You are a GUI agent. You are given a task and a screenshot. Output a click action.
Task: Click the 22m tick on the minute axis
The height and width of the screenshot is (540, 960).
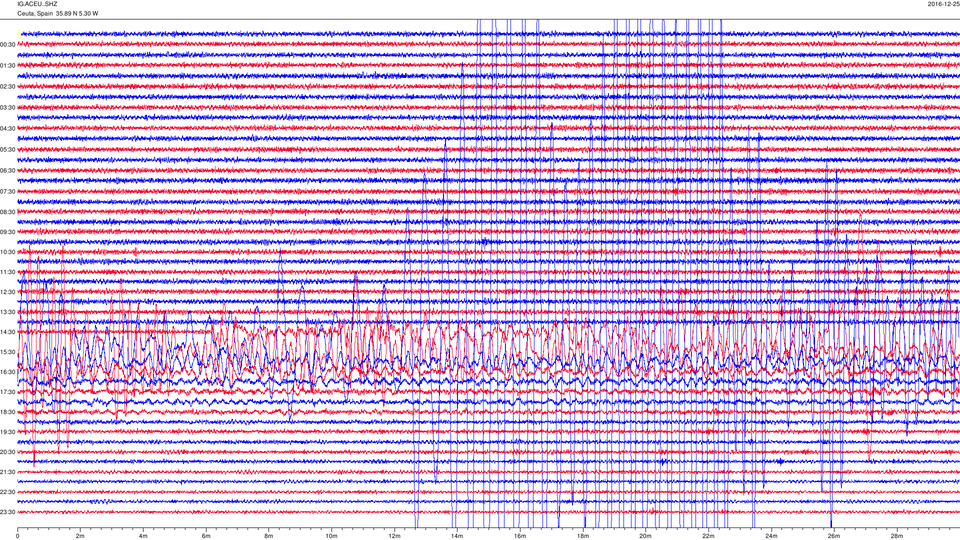coord(708,536)
